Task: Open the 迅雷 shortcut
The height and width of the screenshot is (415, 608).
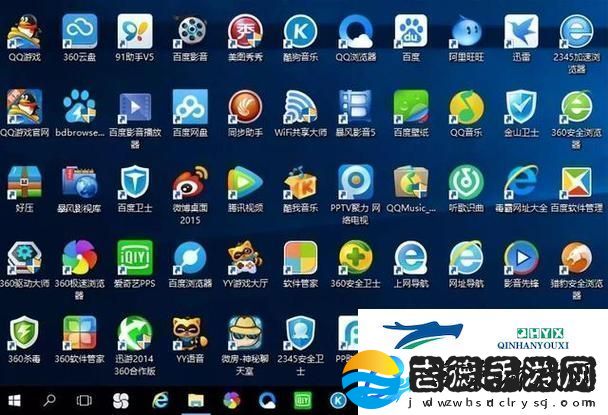Action: pos(521,32)
